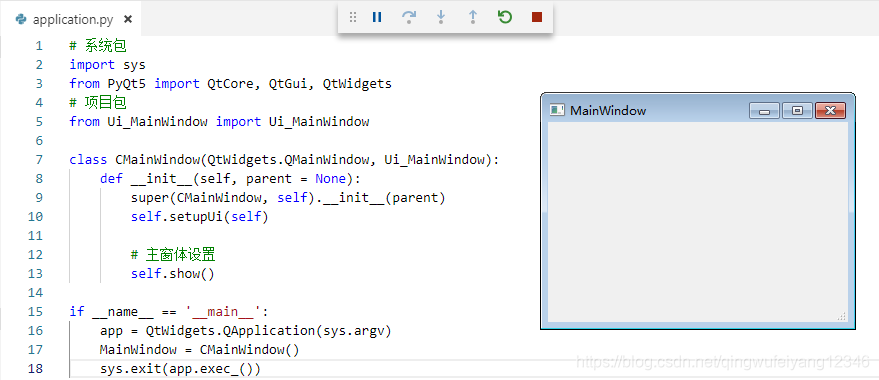Viewport: 879px width, 380px height.
Task: Click the 'import sys' code line
Action: (x=107, y=65)
